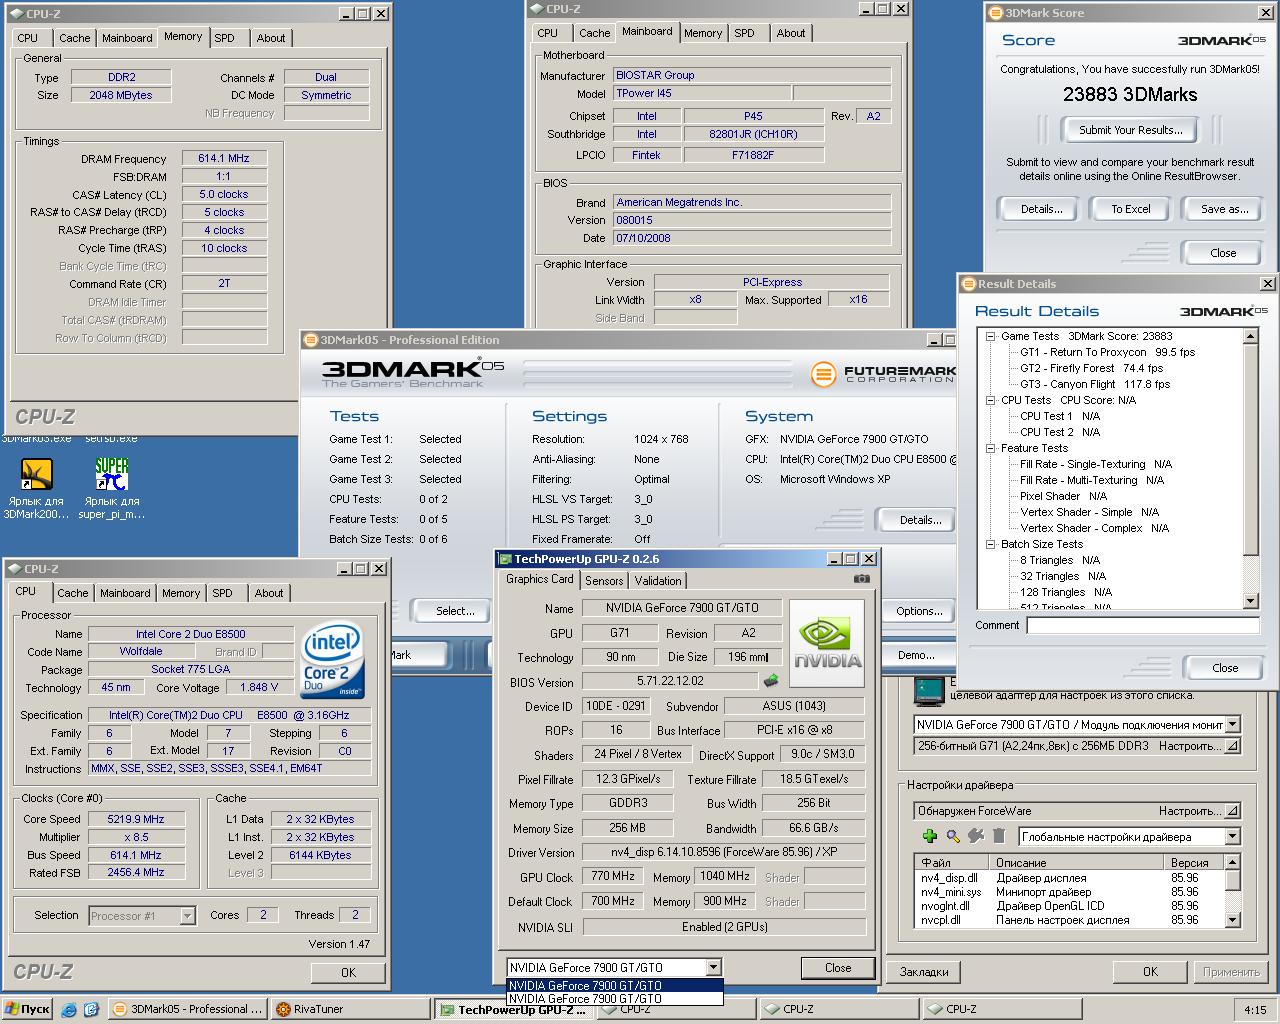Close the Result Details window via Close button
The height and width of the screenshot is (1024, 1280).
tap(1224, 668)
